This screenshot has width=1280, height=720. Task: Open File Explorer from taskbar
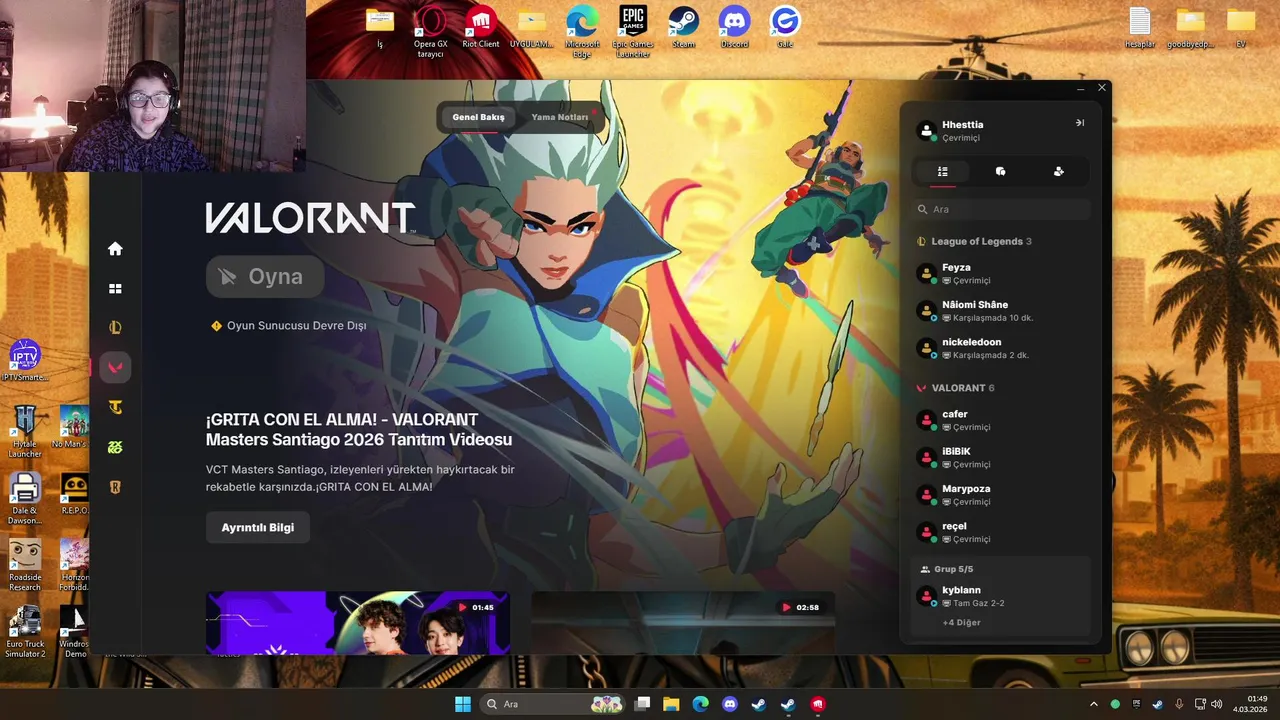tap(671, 704)
